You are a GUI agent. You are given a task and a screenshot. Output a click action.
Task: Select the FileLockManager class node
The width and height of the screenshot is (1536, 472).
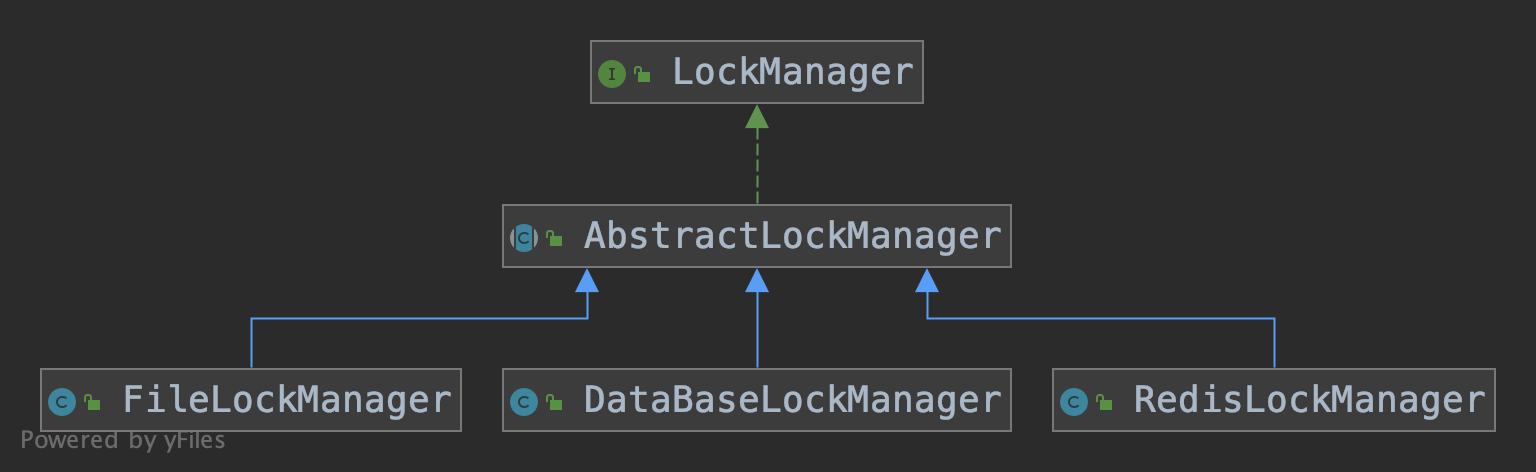pyautogui.click(x=251, y=400)
